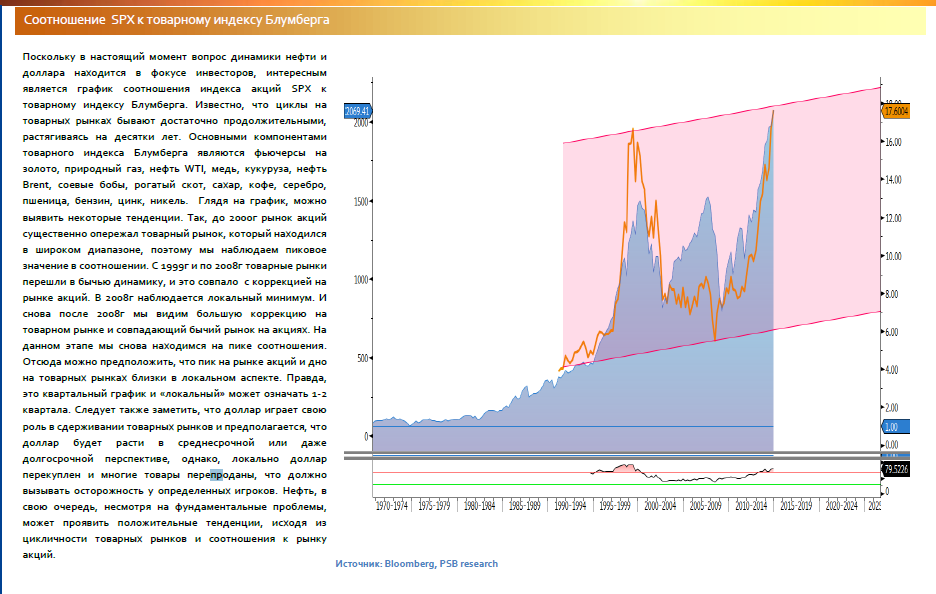Click the 500 tick on the left axis
The width and height of the screenshot is (936, 594).
(x=360, y=358)
